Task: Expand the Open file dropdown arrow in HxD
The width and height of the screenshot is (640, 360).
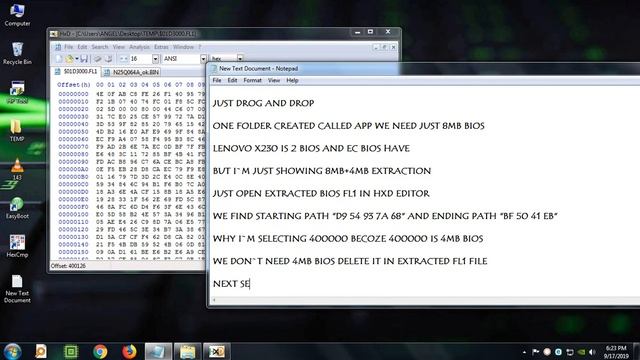Action: click(77, 59)
